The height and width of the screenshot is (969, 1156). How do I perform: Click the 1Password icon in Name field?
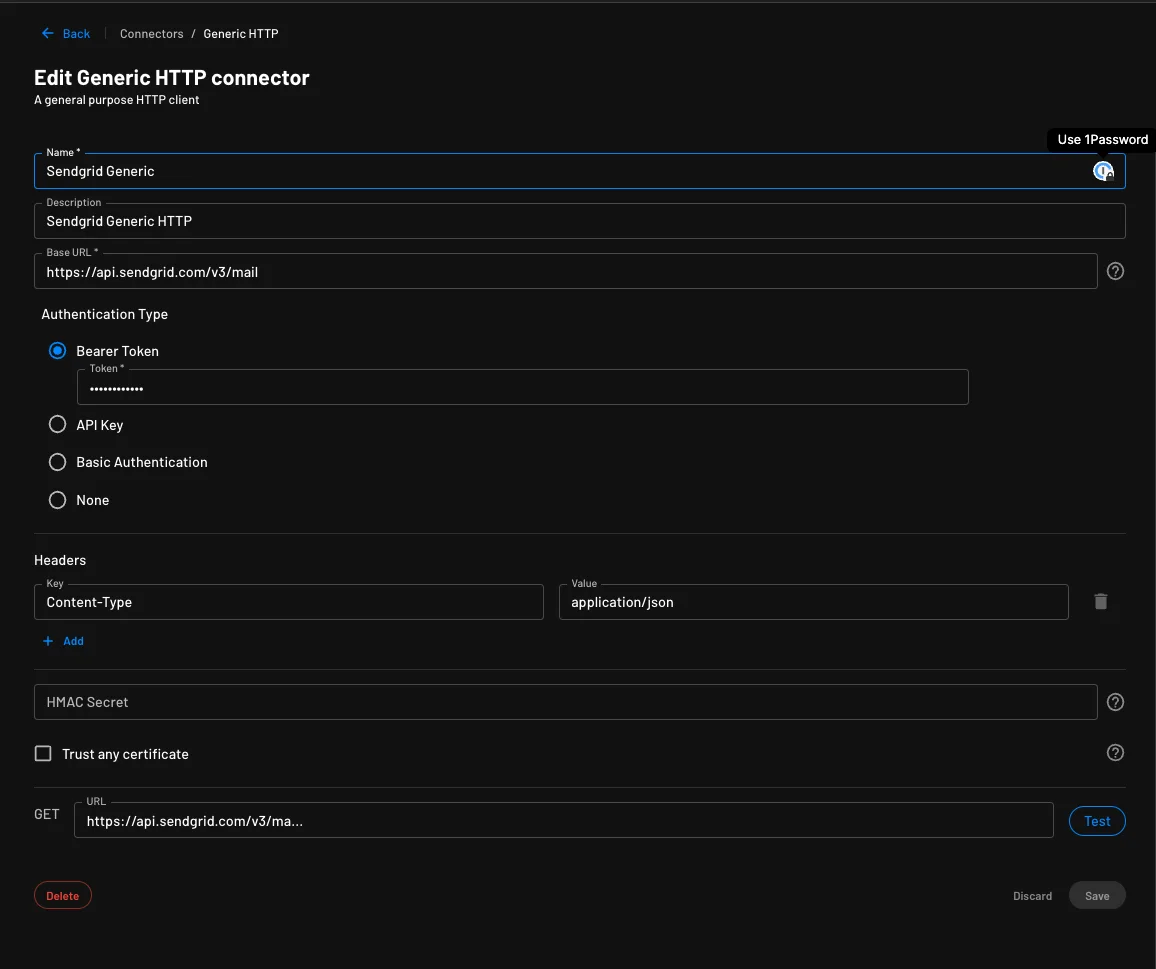(1102, 171)
